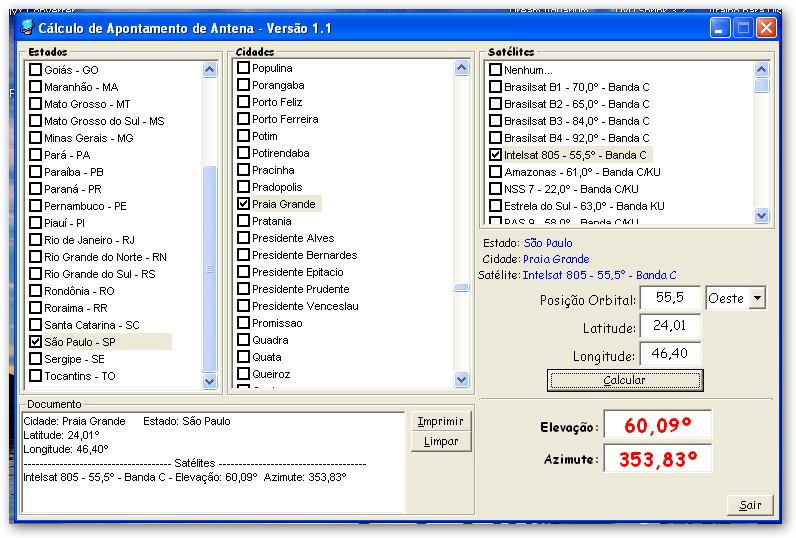Click the Documento text area

[x=213, y=462]
